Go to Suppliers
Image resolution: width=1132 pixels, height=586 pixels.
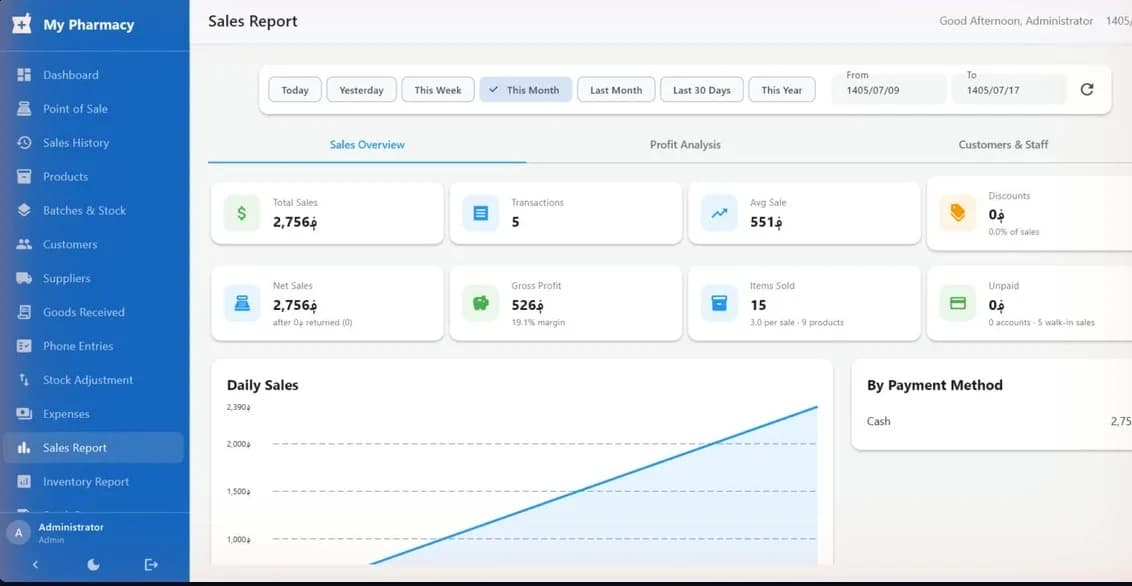(x=94, y=279)
